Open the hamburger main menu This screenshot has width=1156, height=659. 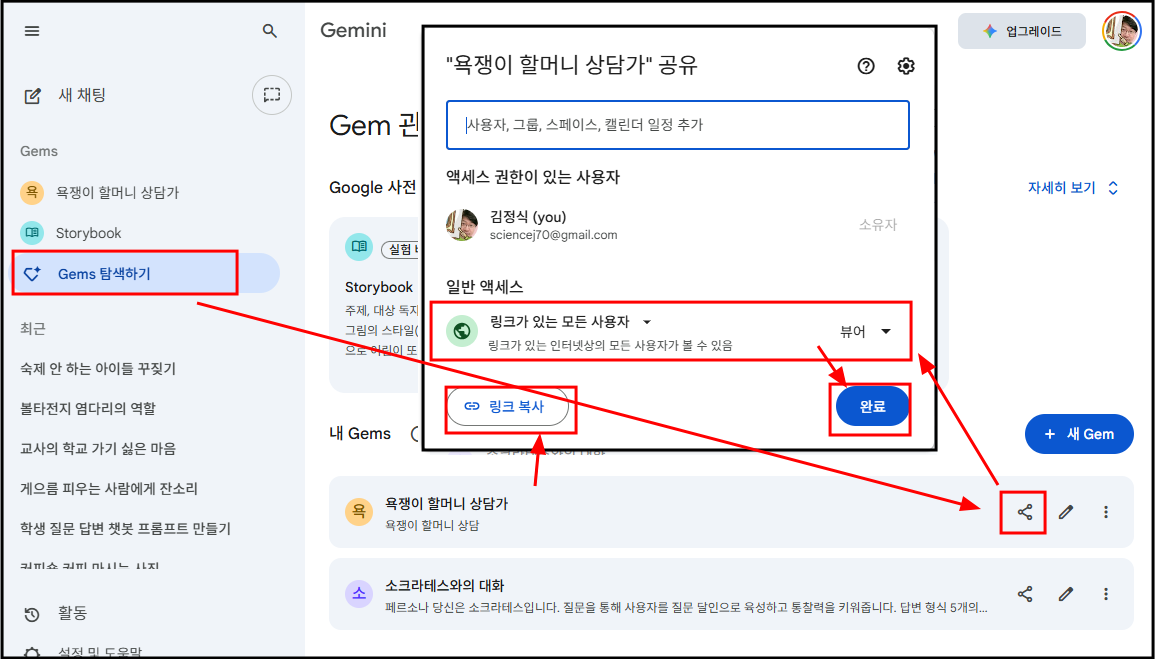(x=32, y=31)
